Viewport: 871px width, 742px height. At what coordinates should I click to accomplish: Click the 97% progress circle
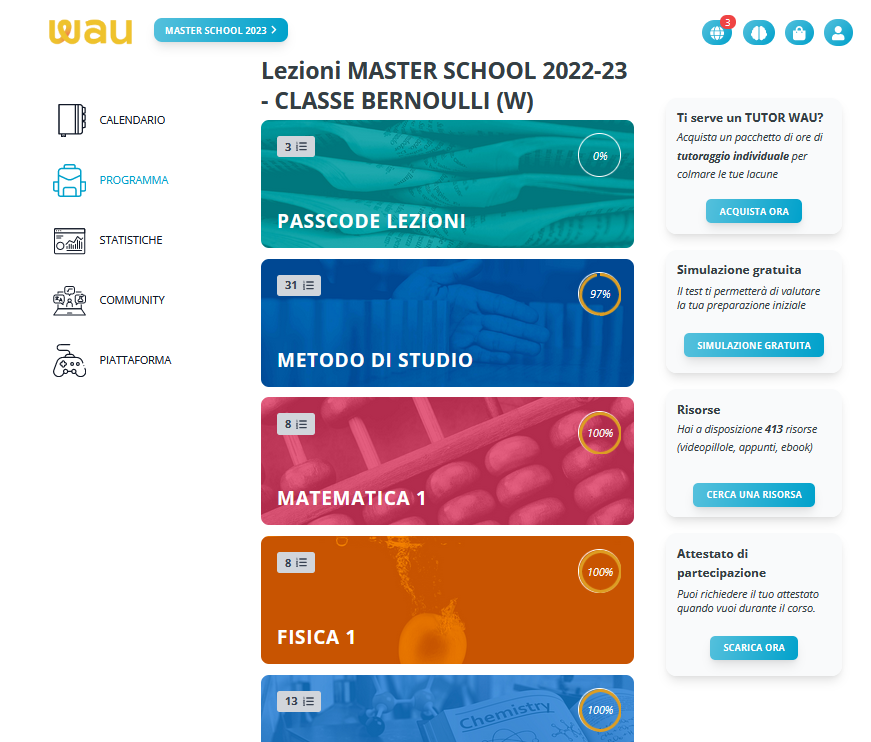[599, 294]
